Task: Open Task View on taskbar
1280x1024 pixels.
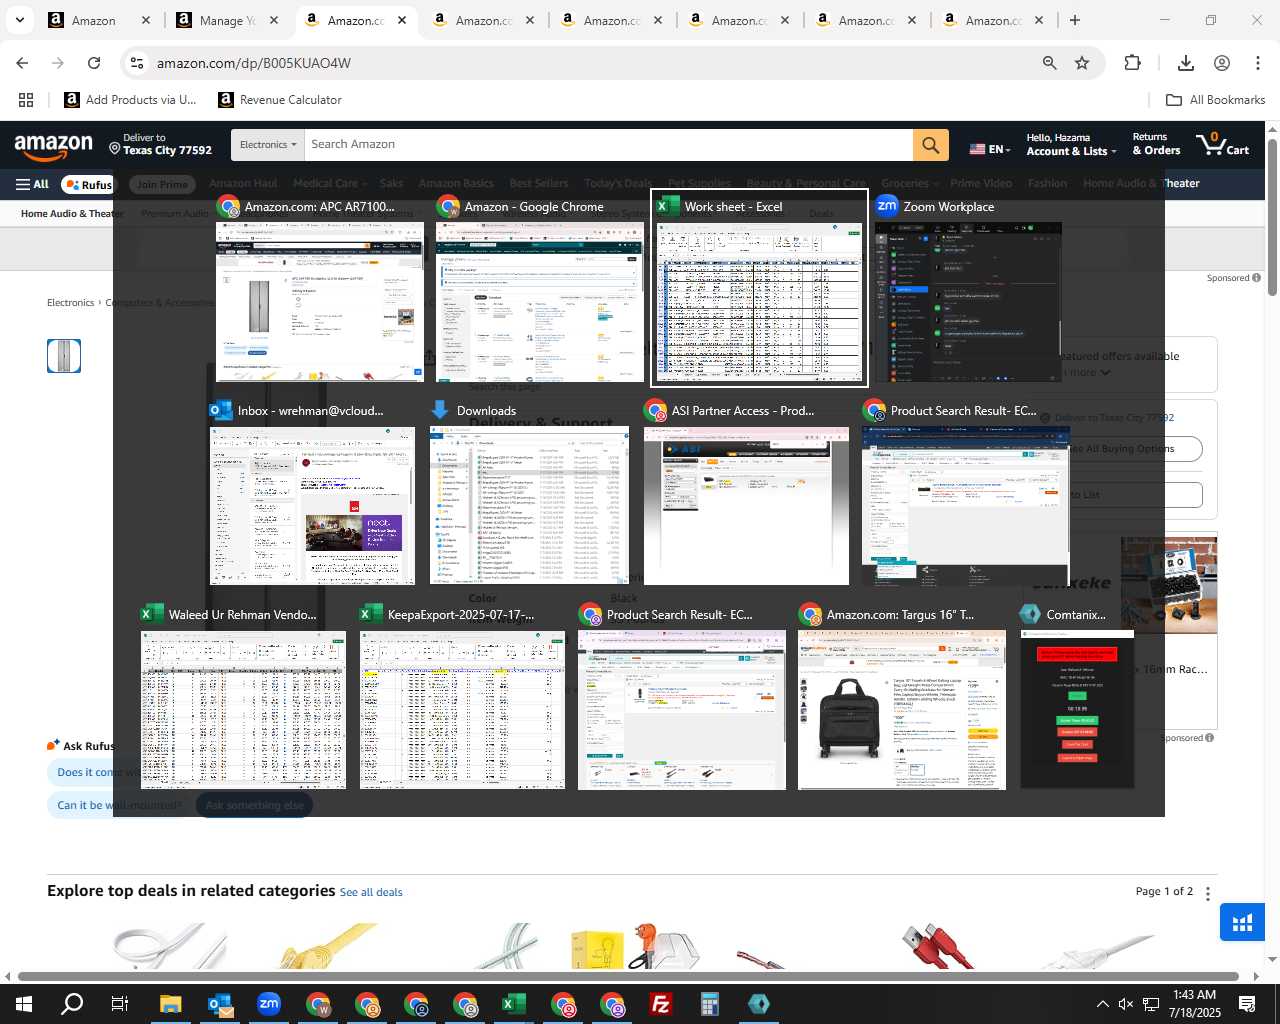Action: coord(120,1004)
